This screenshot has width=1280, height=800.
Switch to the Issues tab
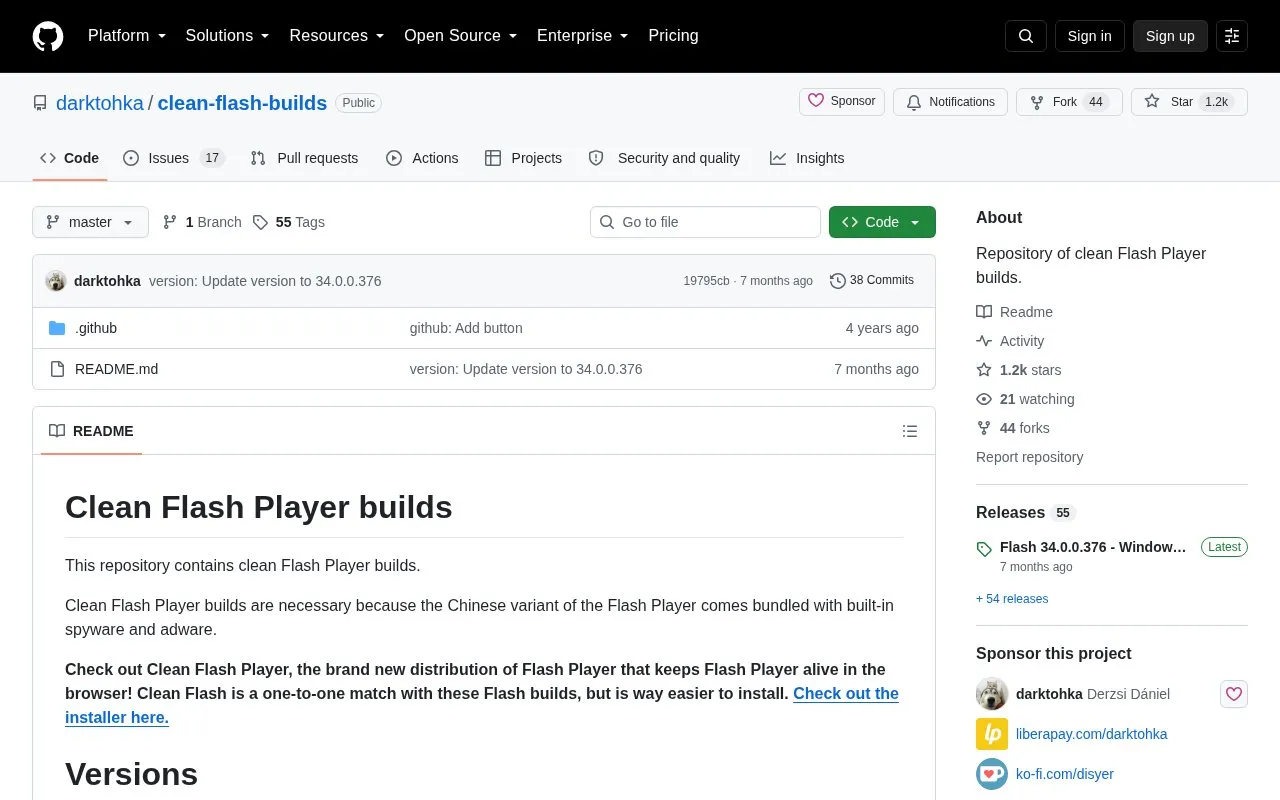(174, 158)
